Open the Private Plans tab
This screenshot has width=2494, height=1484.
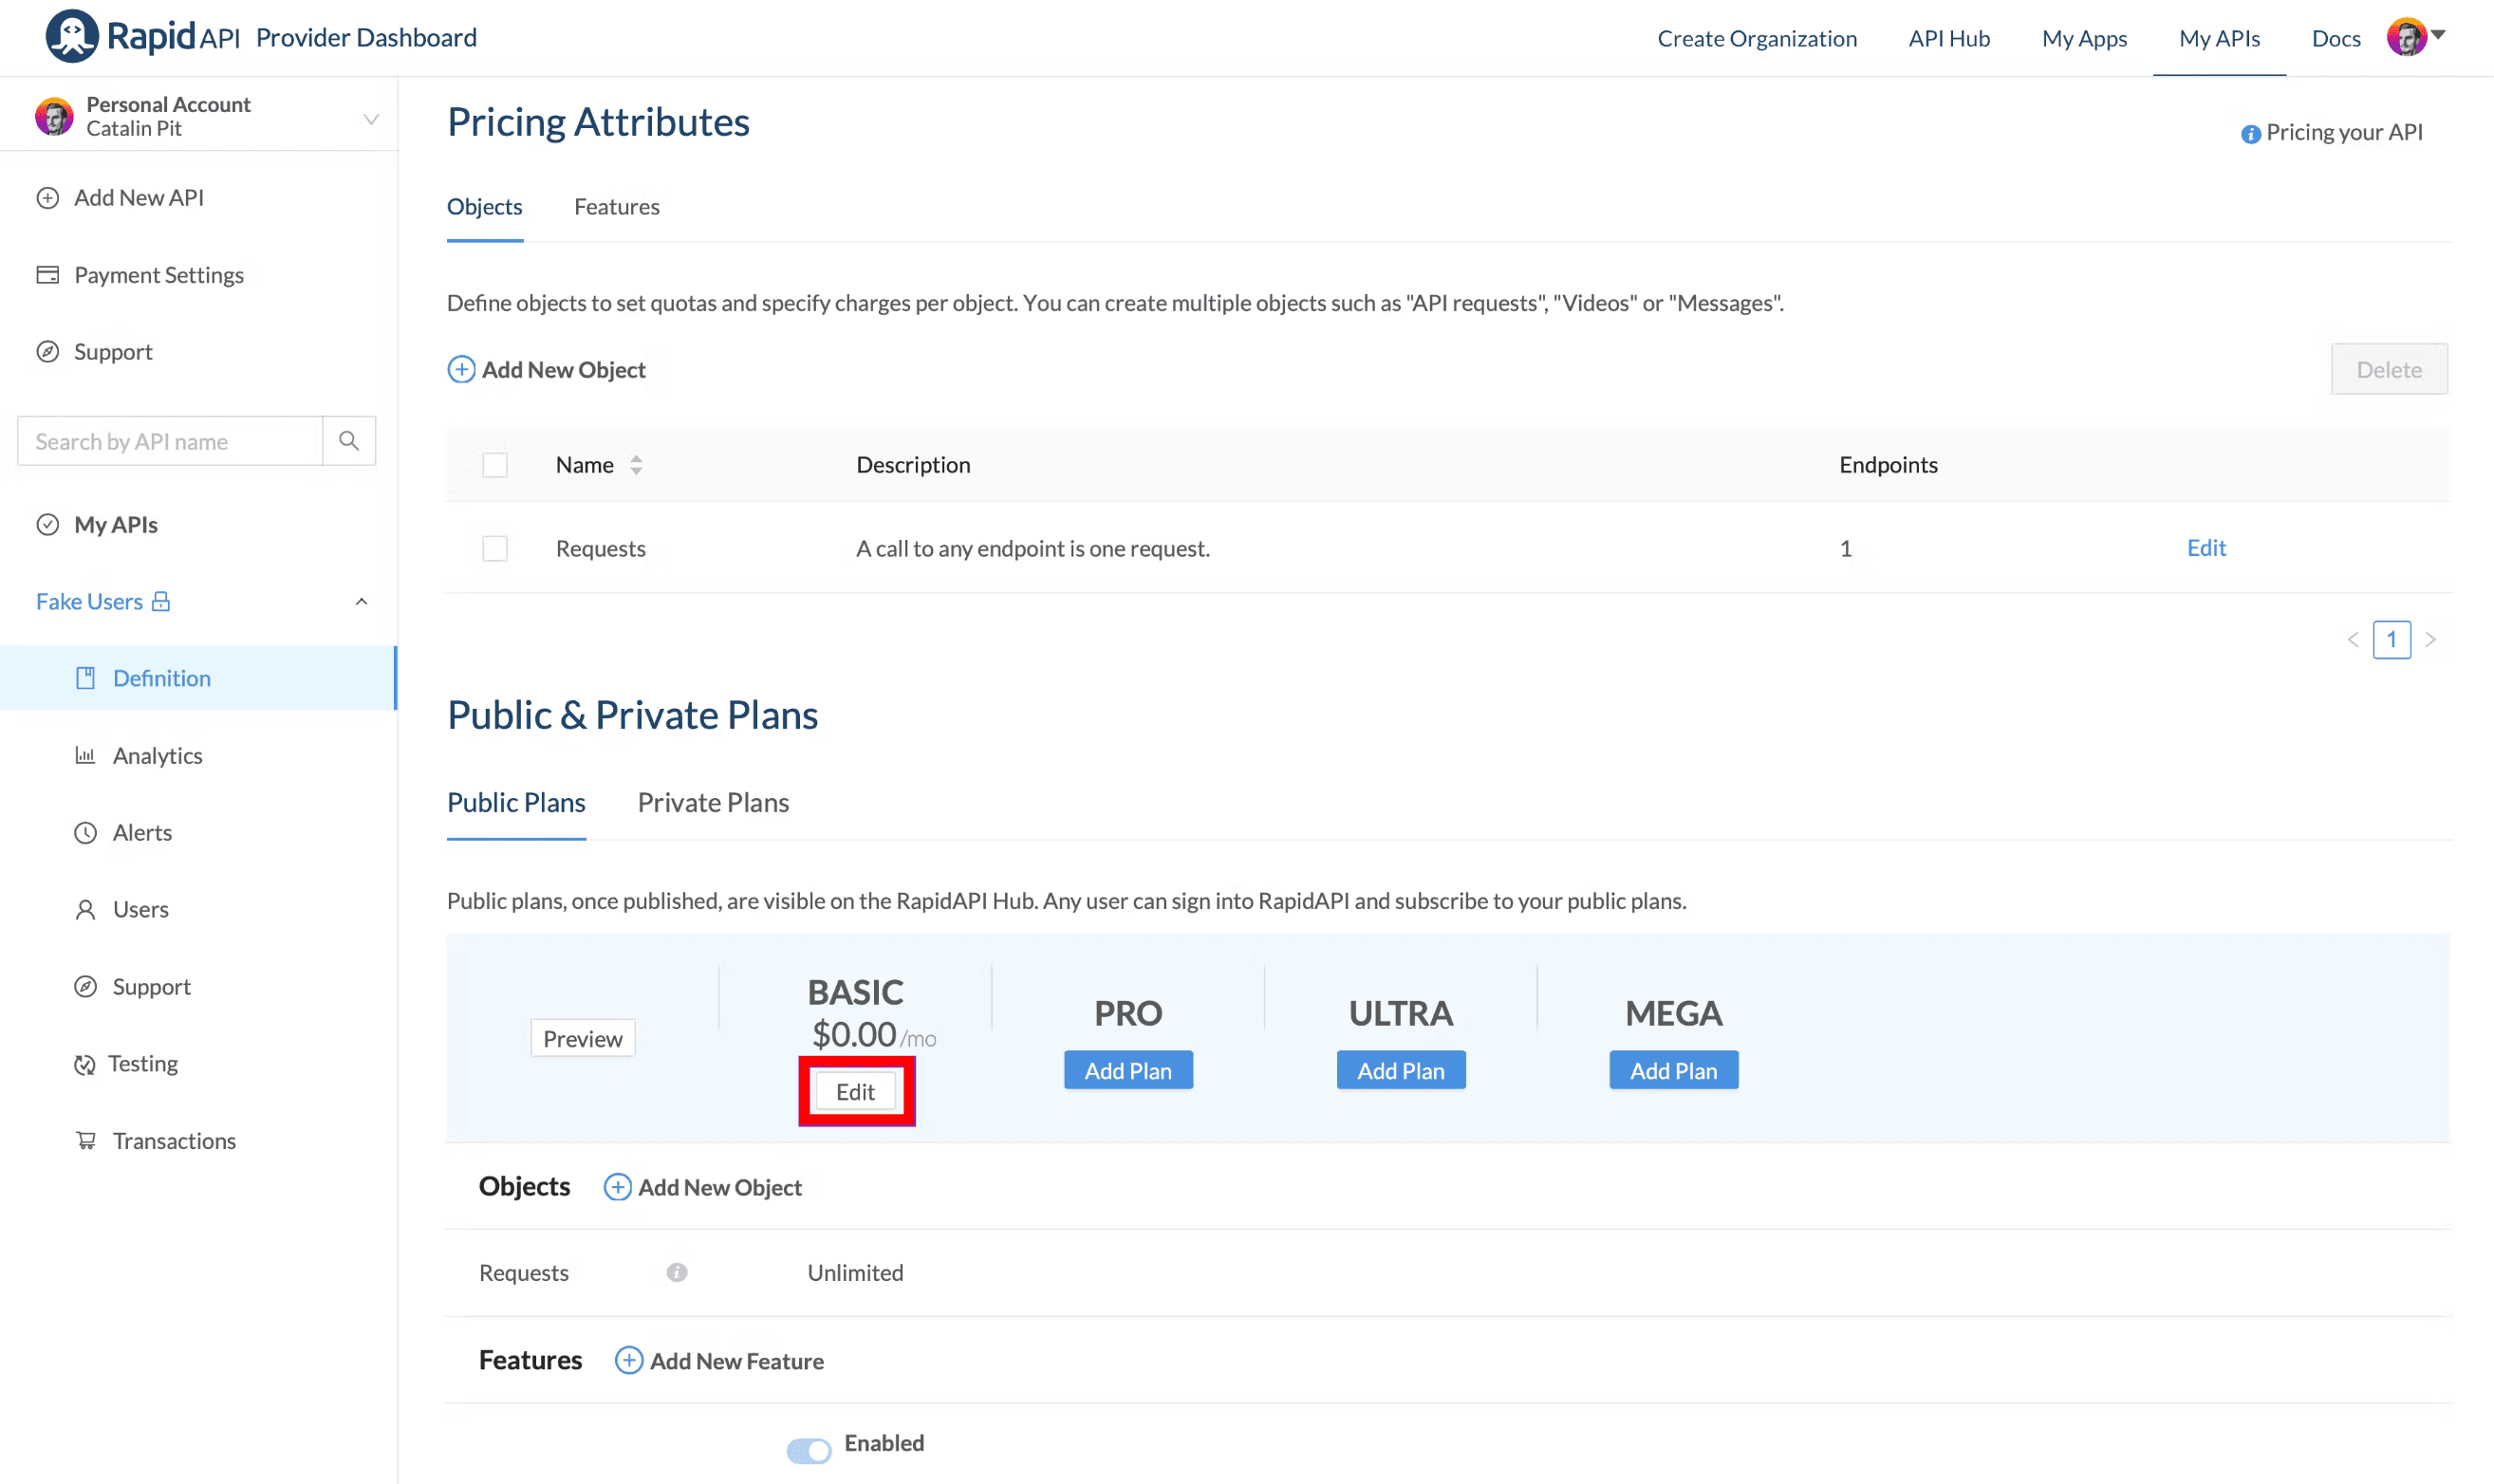tap(713, 802)
